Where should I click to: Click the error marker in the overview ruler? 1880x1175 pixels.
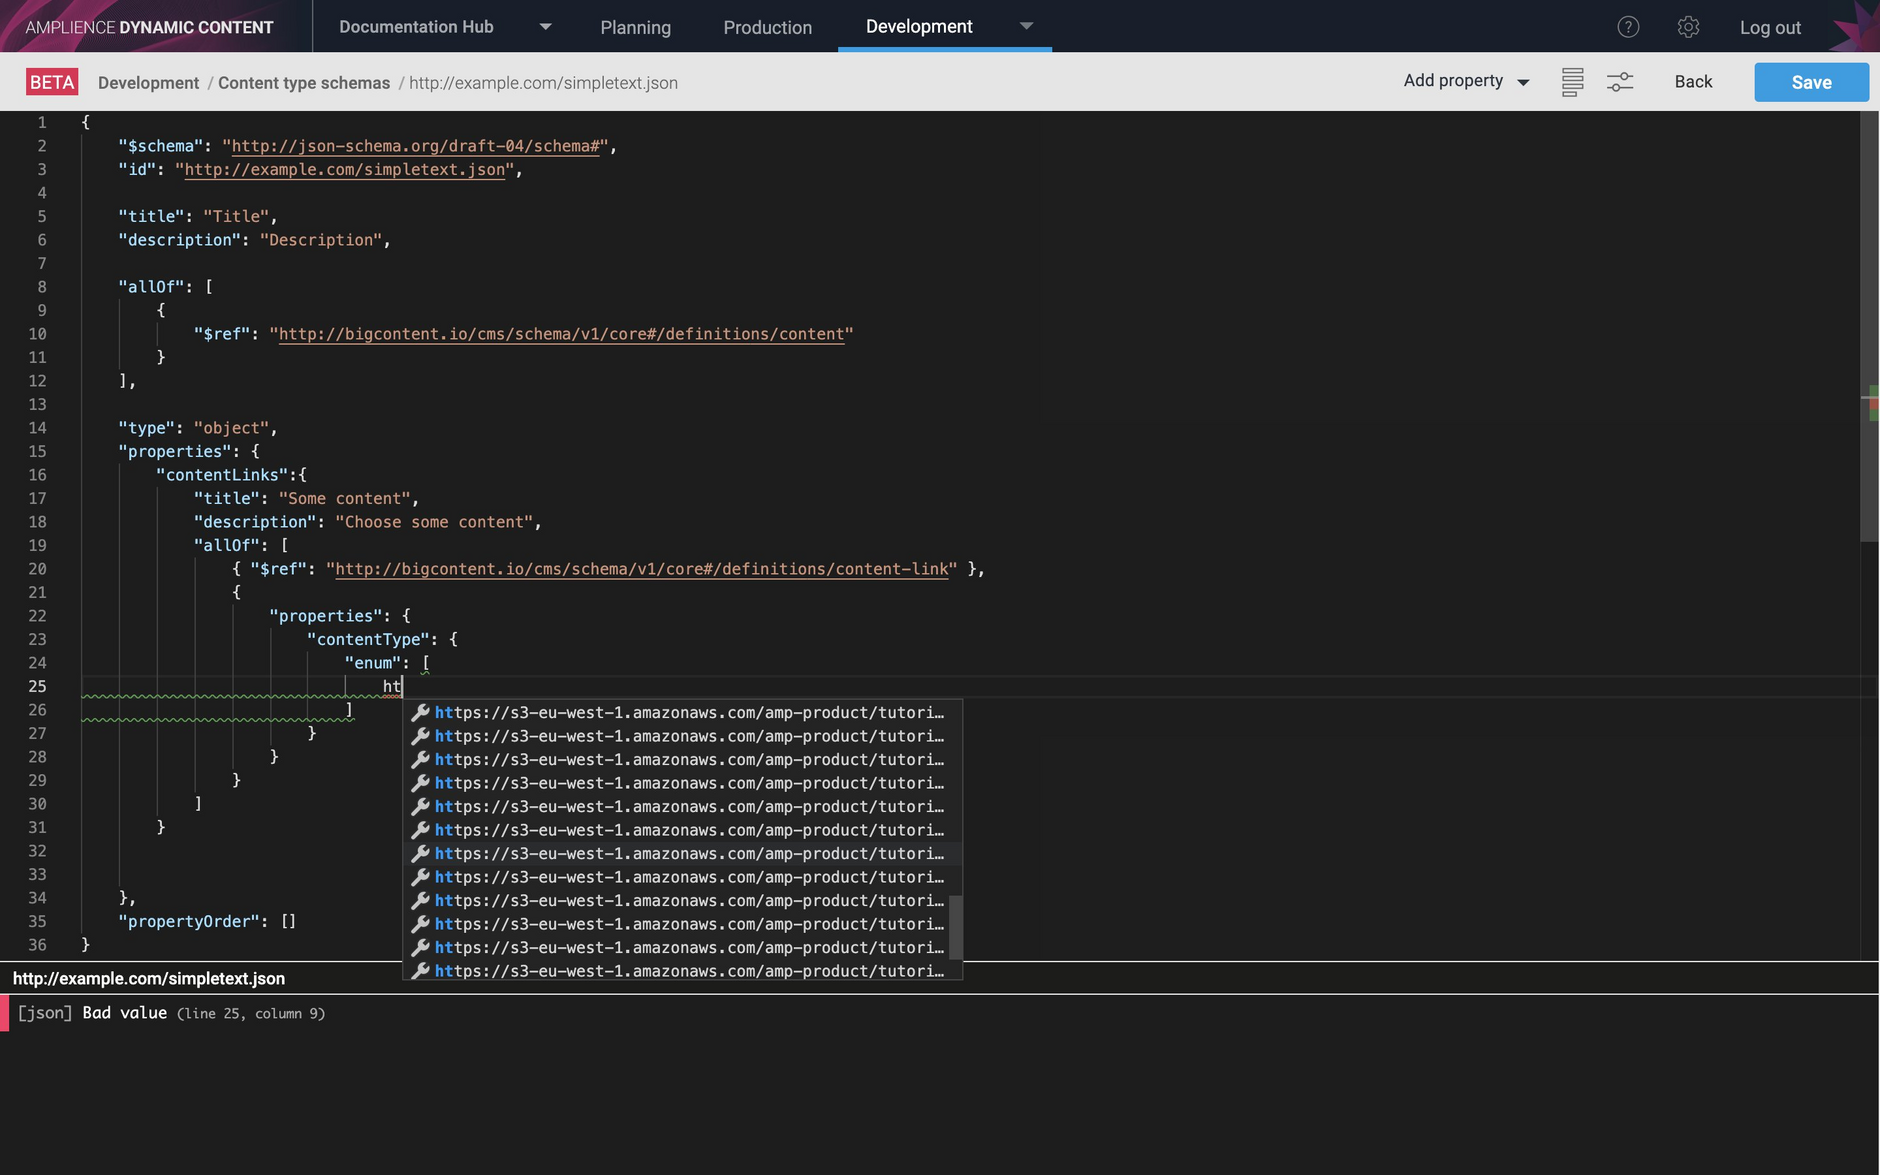[x=1873, y=404]
